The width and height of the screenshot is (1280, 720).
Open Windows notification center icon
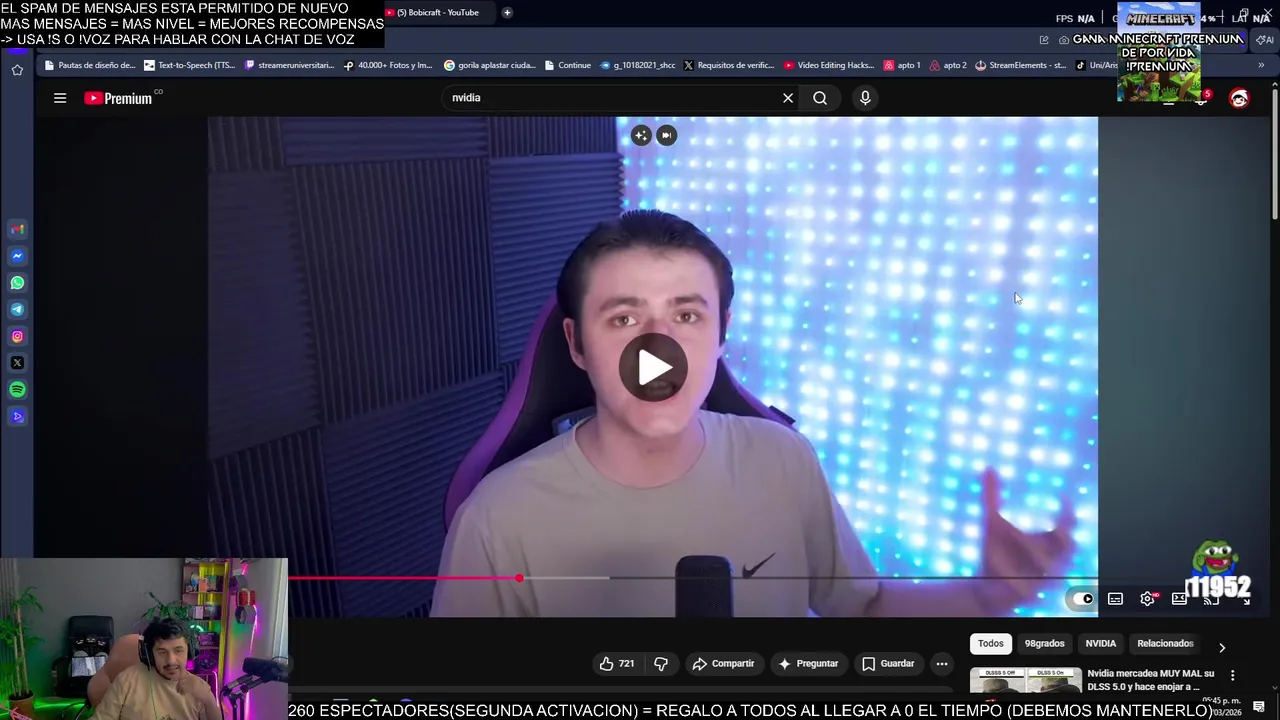point(1258,706)
